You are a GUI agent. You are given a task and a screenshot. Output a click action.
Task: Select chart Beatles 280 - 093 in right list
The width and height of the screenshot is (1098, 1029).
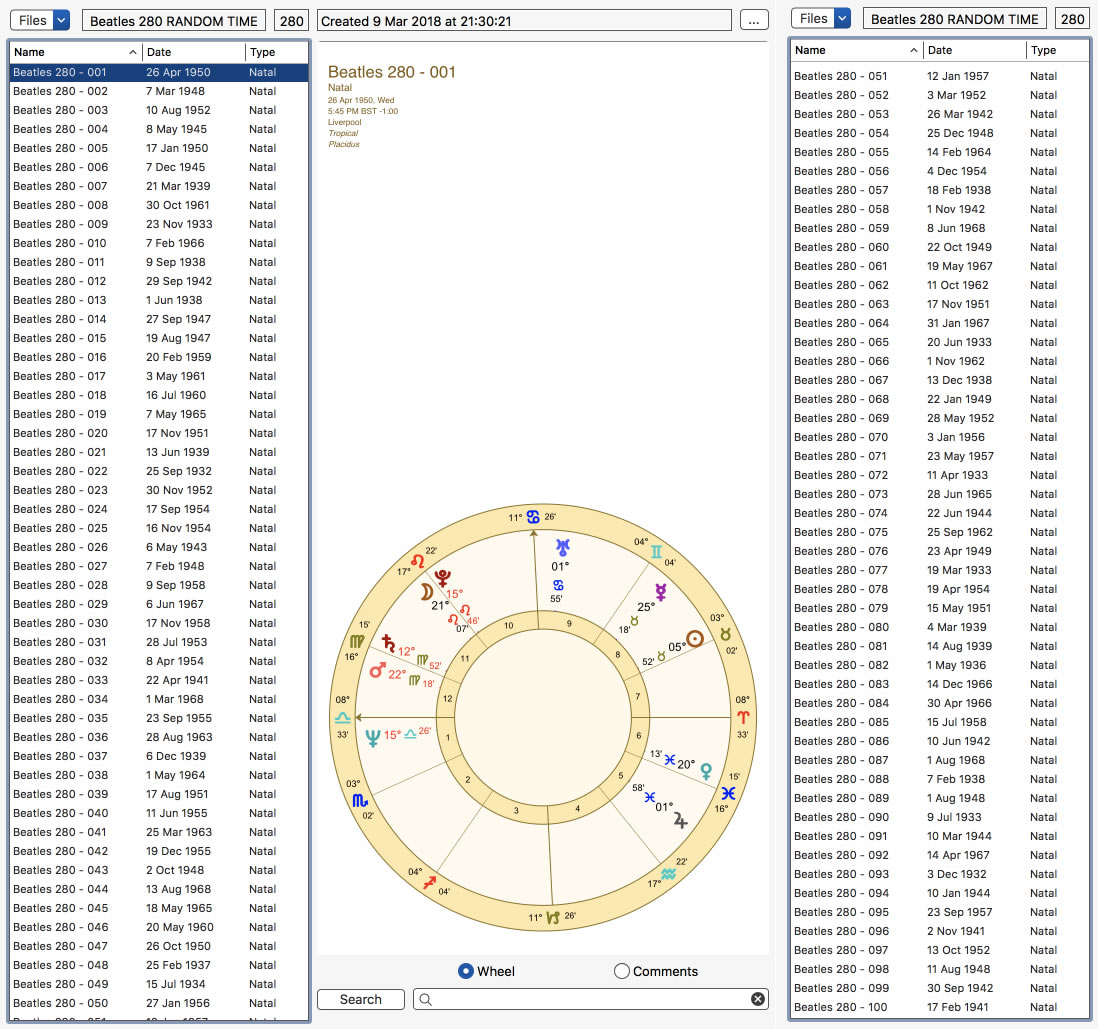(x=940, y=874)
